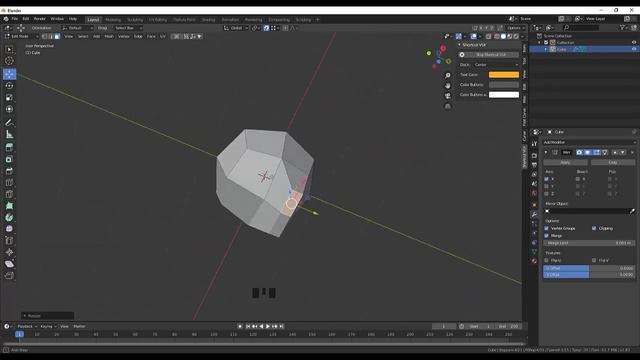Open Modifier properties wrench tab
Screen dimensions: 640x360
tap(534, 214)
